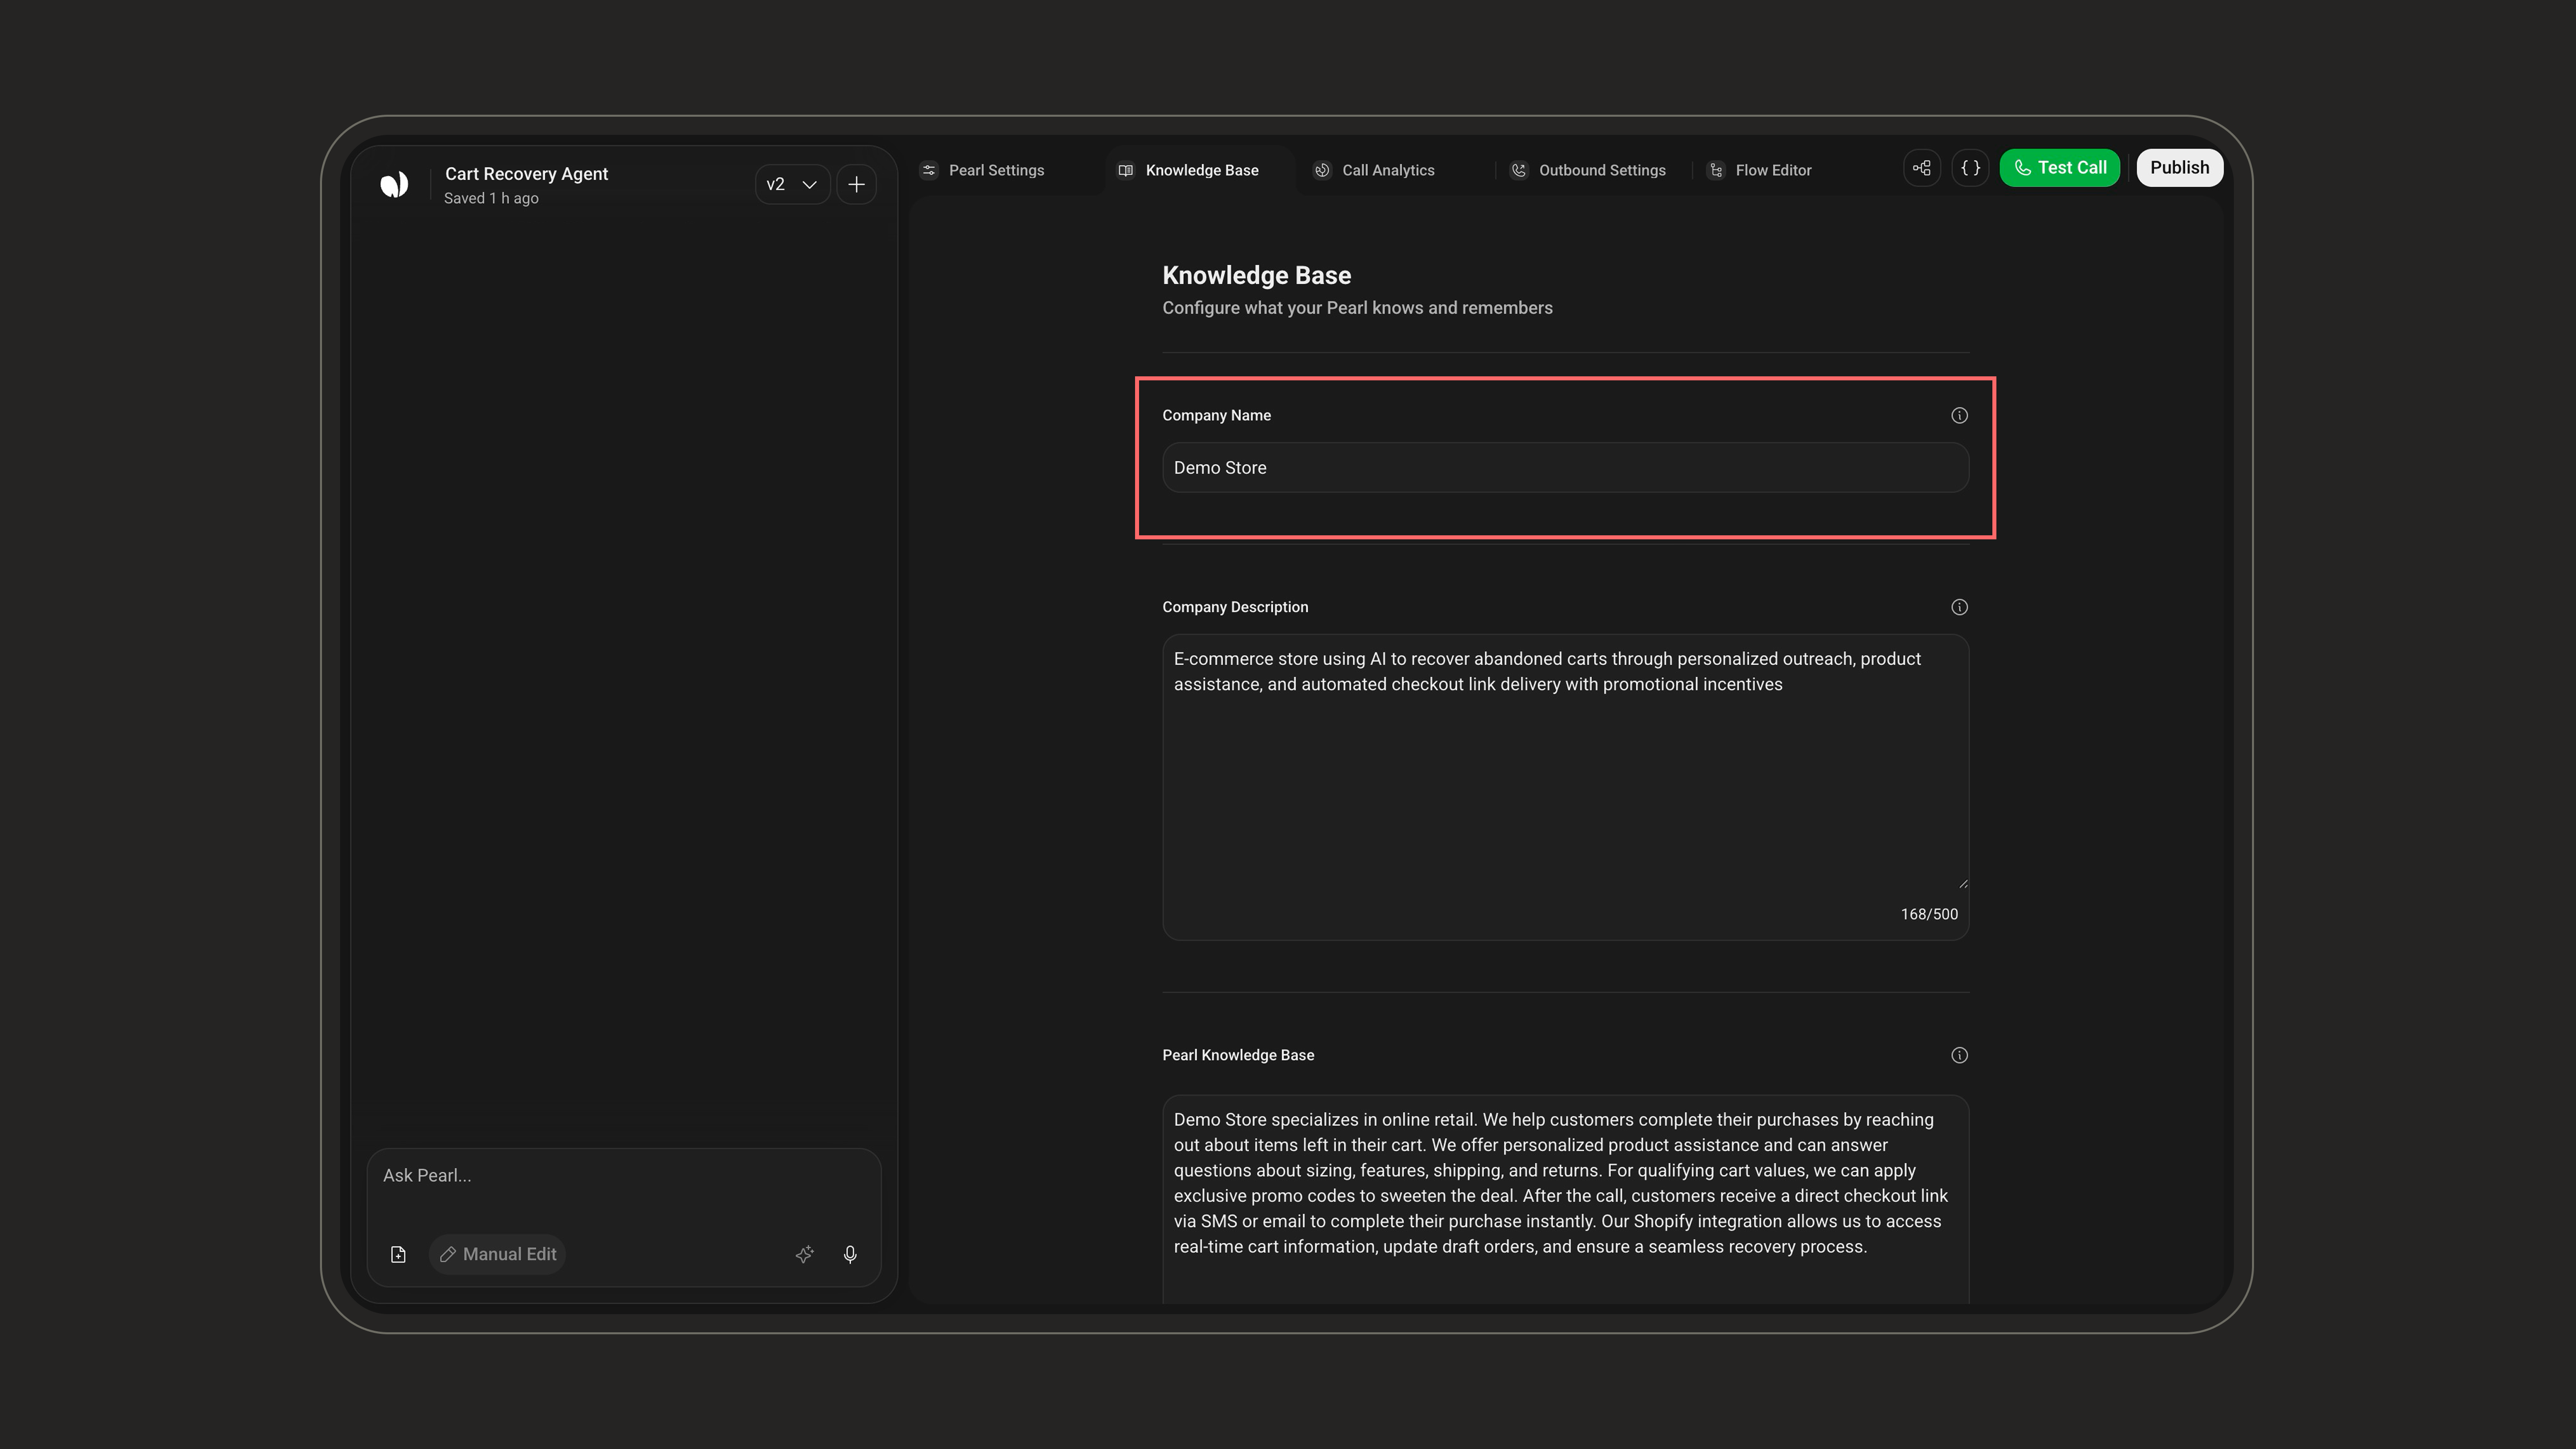Viewport: 2576px width, 1449px height.
Task: Click the Cart Recovery Agent title
Action: point(526,173)
